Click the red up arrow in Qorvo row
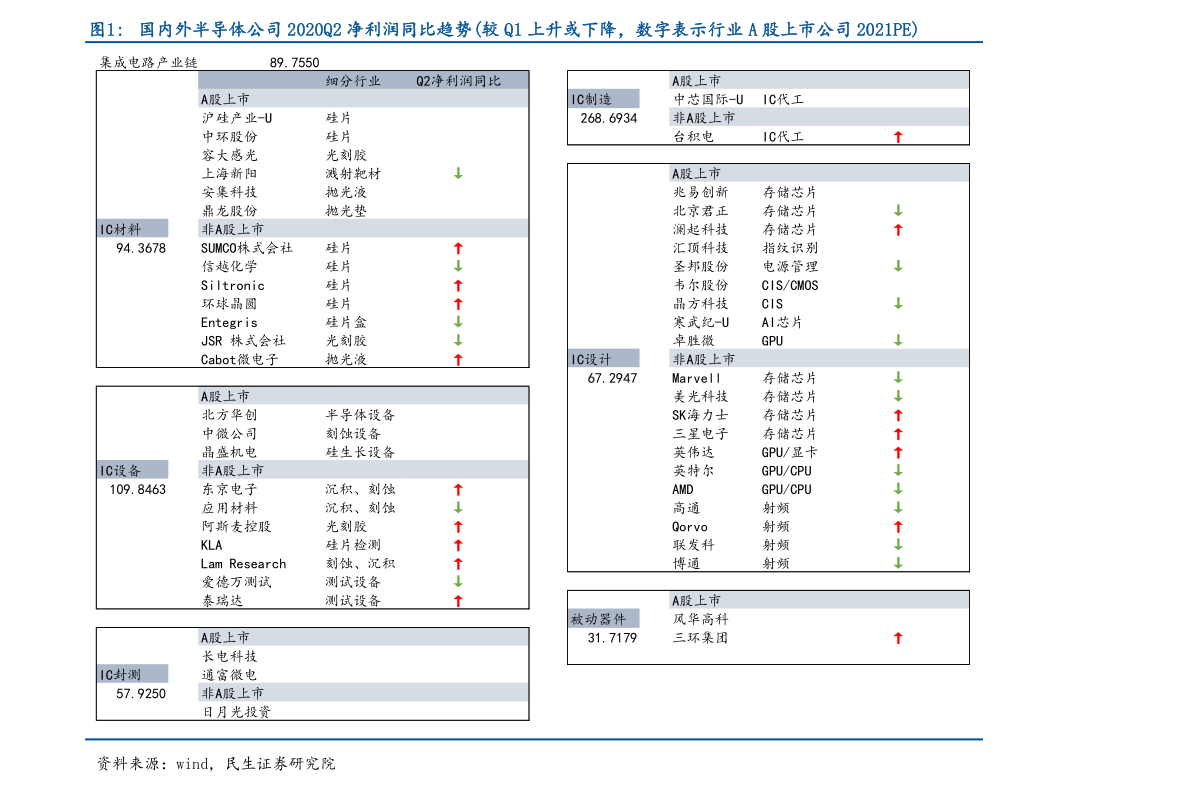The width and height of the screenshot is (1191, 792). (x=898, y=526)
